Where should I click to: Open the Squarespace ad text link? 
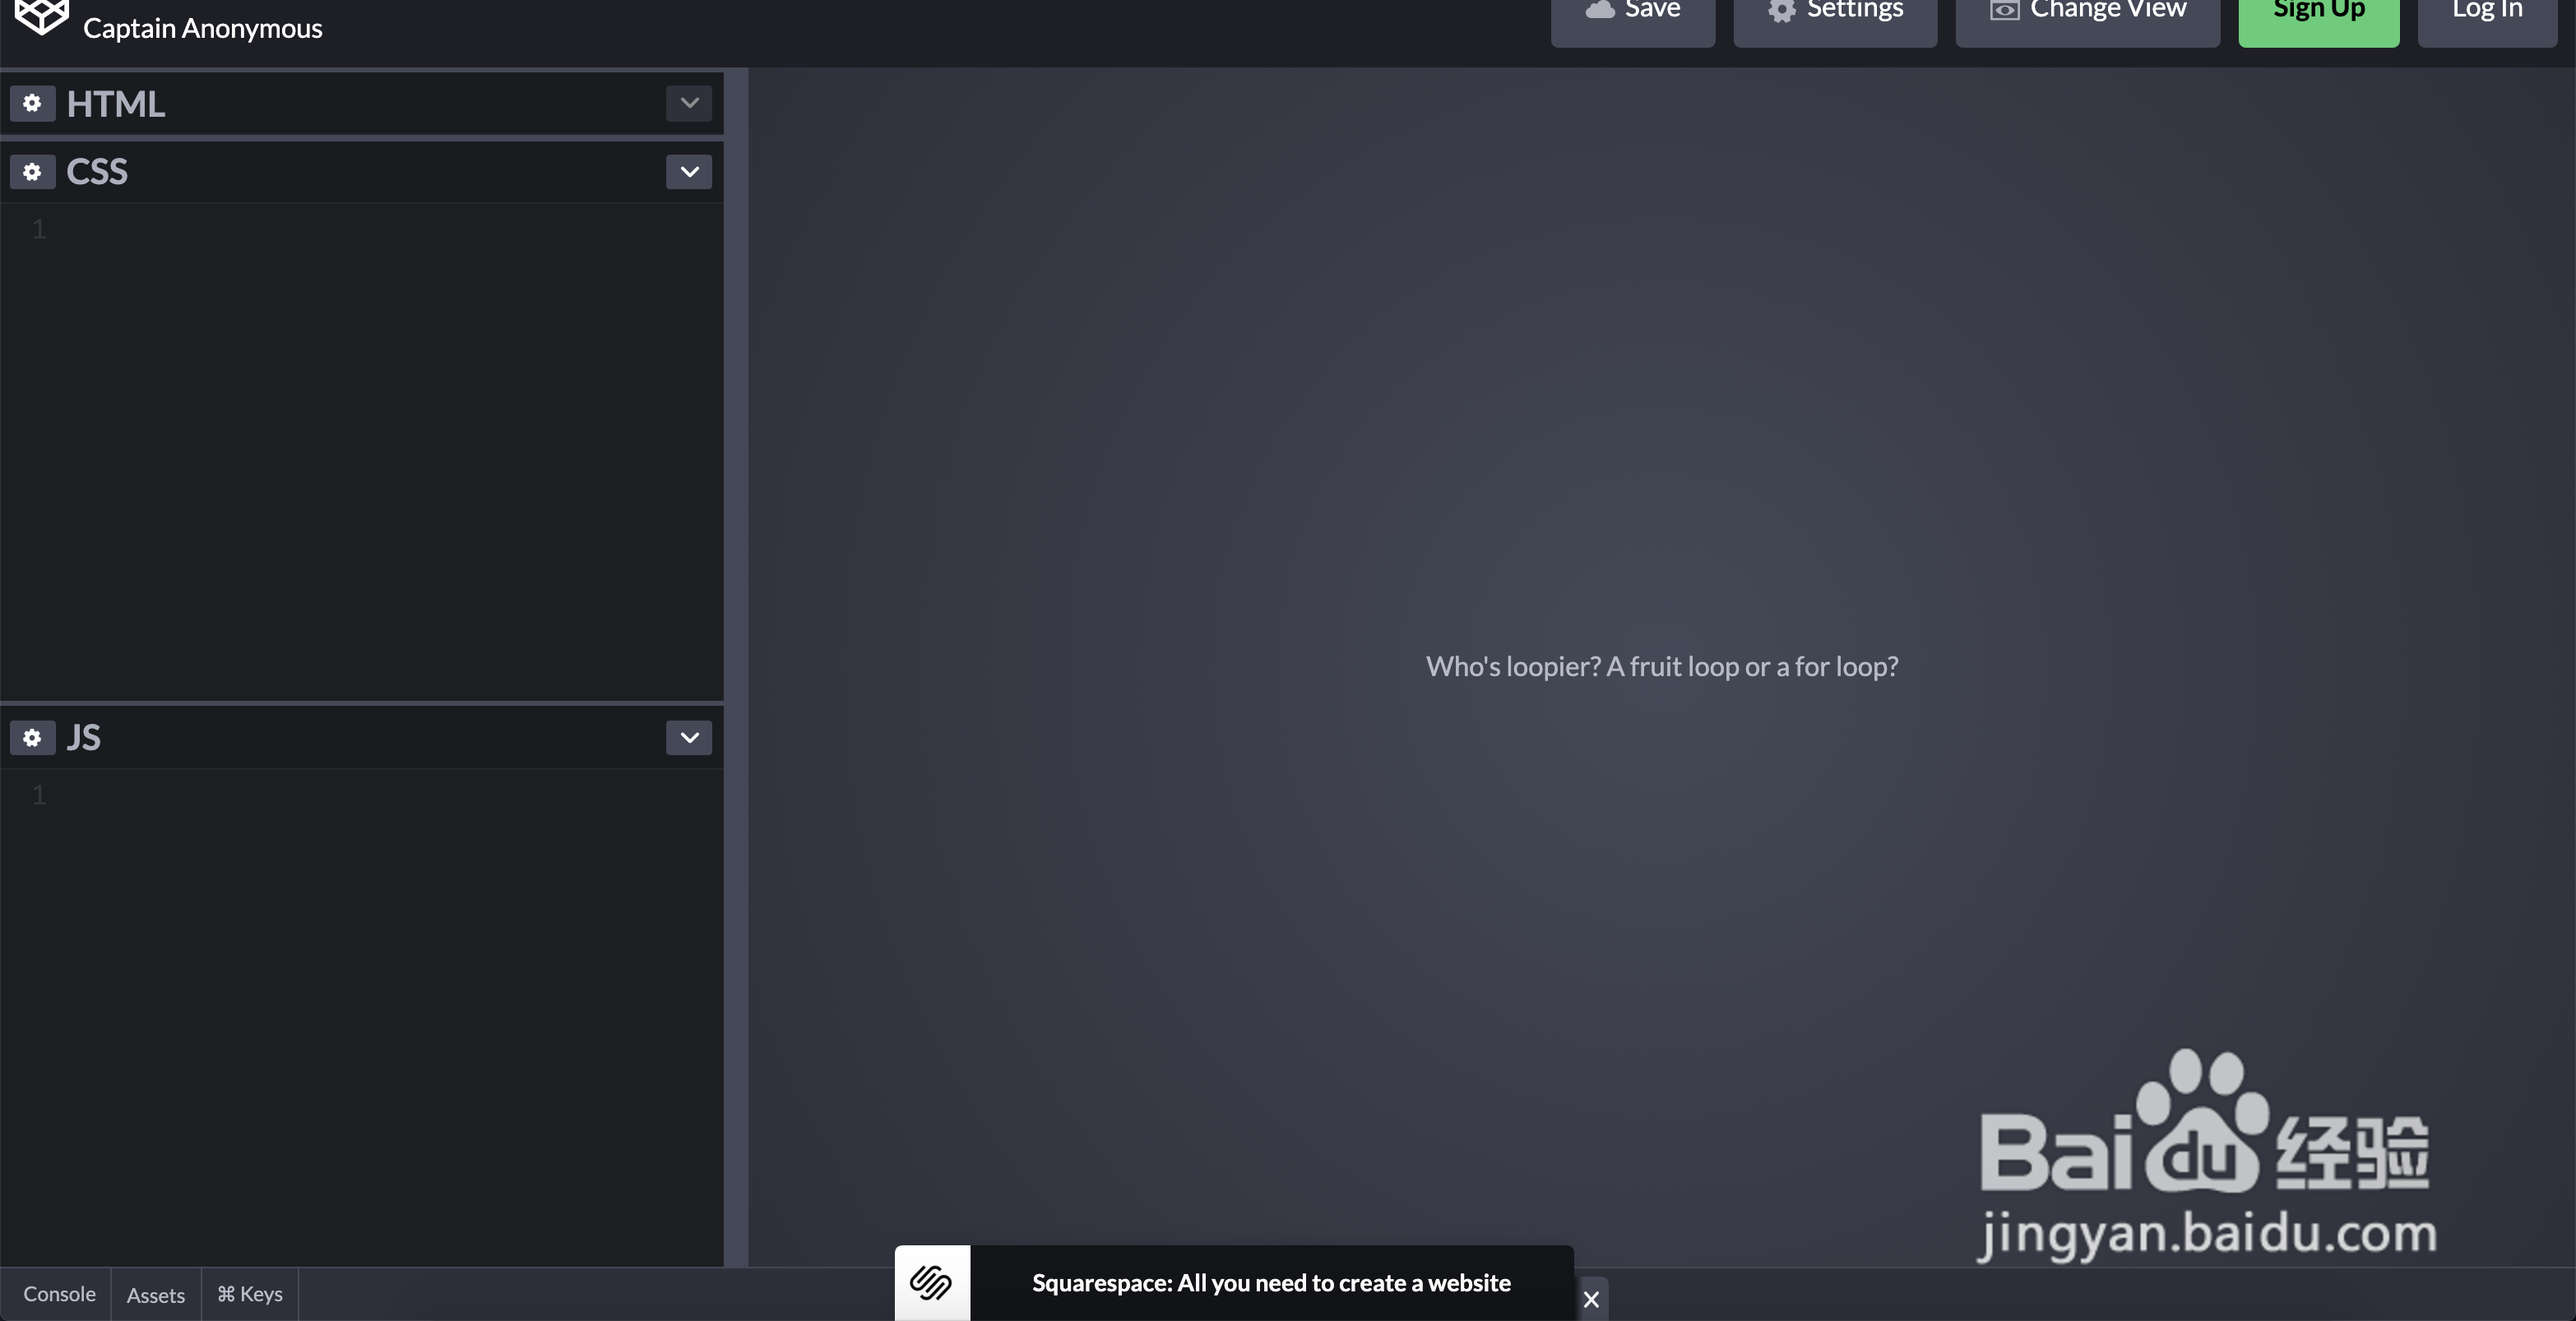tap(1271, 1283)
